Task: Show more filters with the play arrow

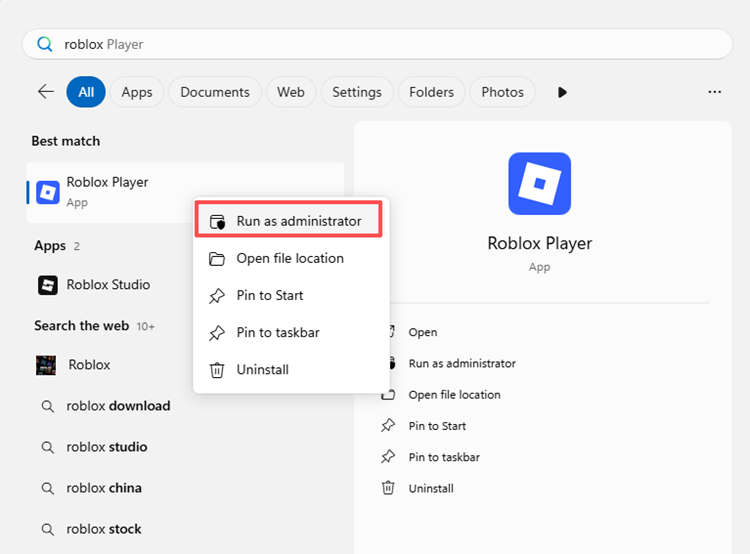Action: 562,92
